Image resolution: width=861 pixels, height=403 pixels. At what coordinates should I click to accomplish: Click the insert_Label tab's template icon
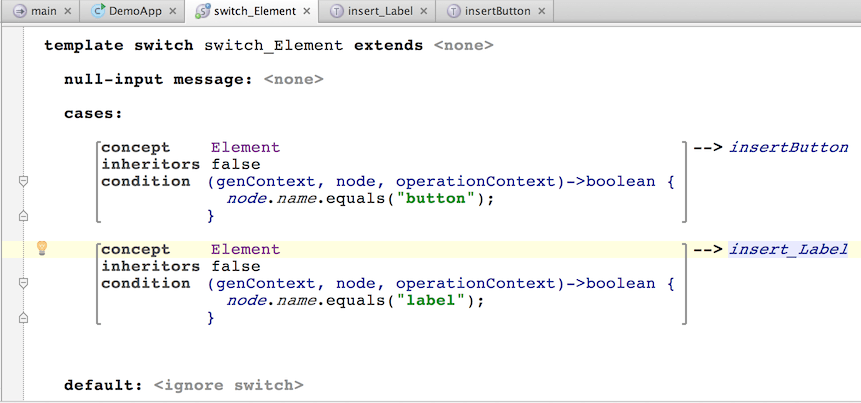click(x=336, y=12)
